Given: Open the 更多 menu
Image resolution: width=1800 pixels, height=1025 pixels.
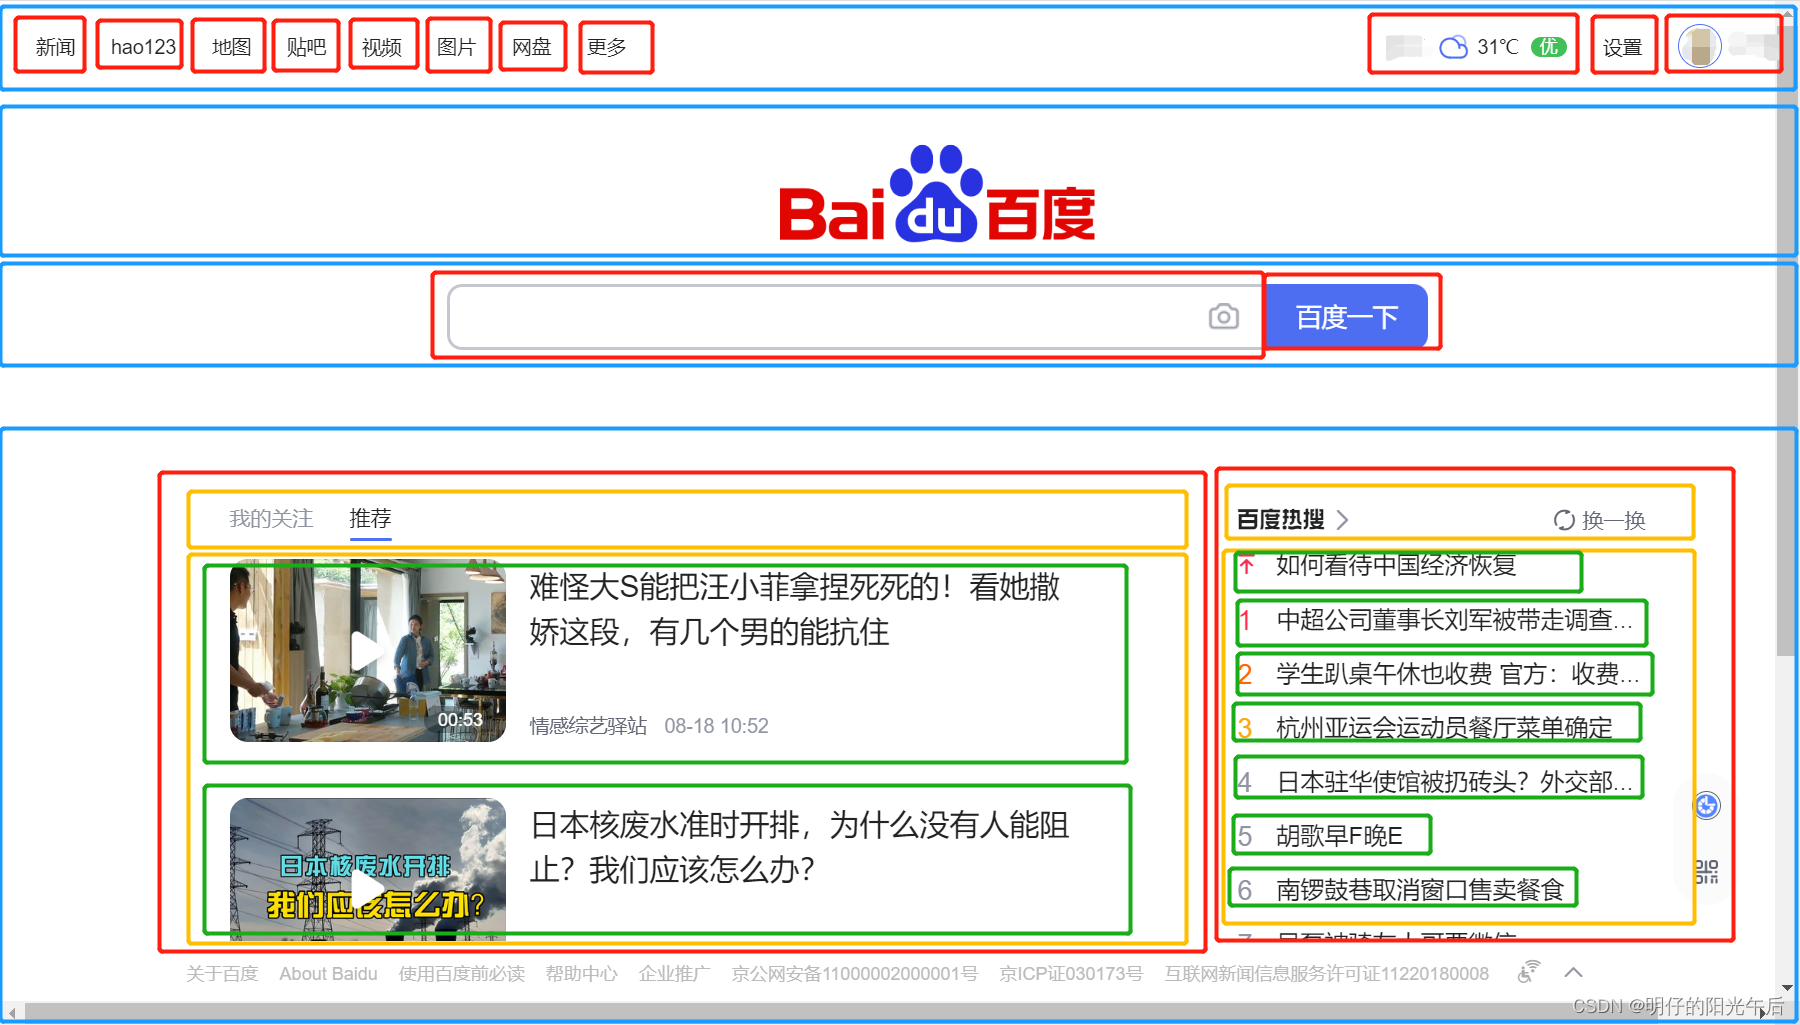Looking at the screenshot, I should (607, 47).
